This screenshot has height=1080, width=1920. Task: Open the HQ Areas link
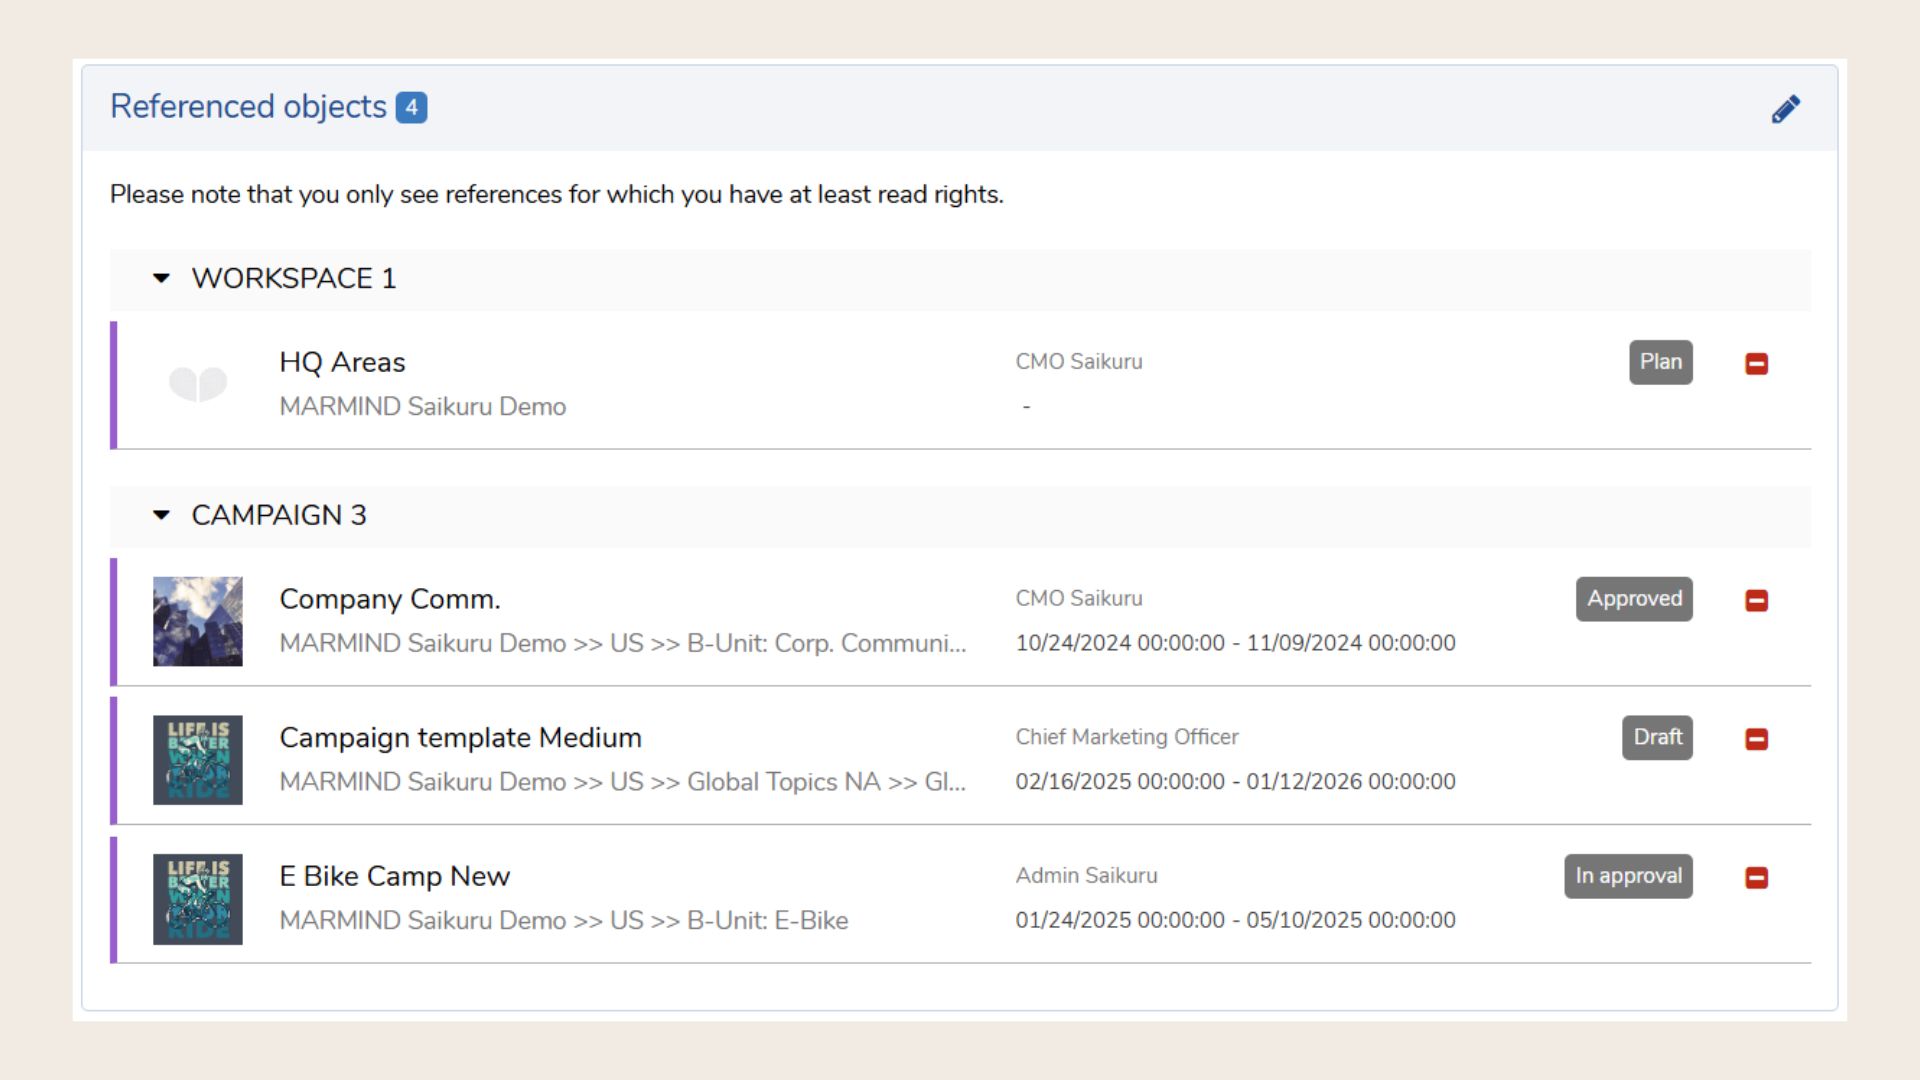[342, 362]
